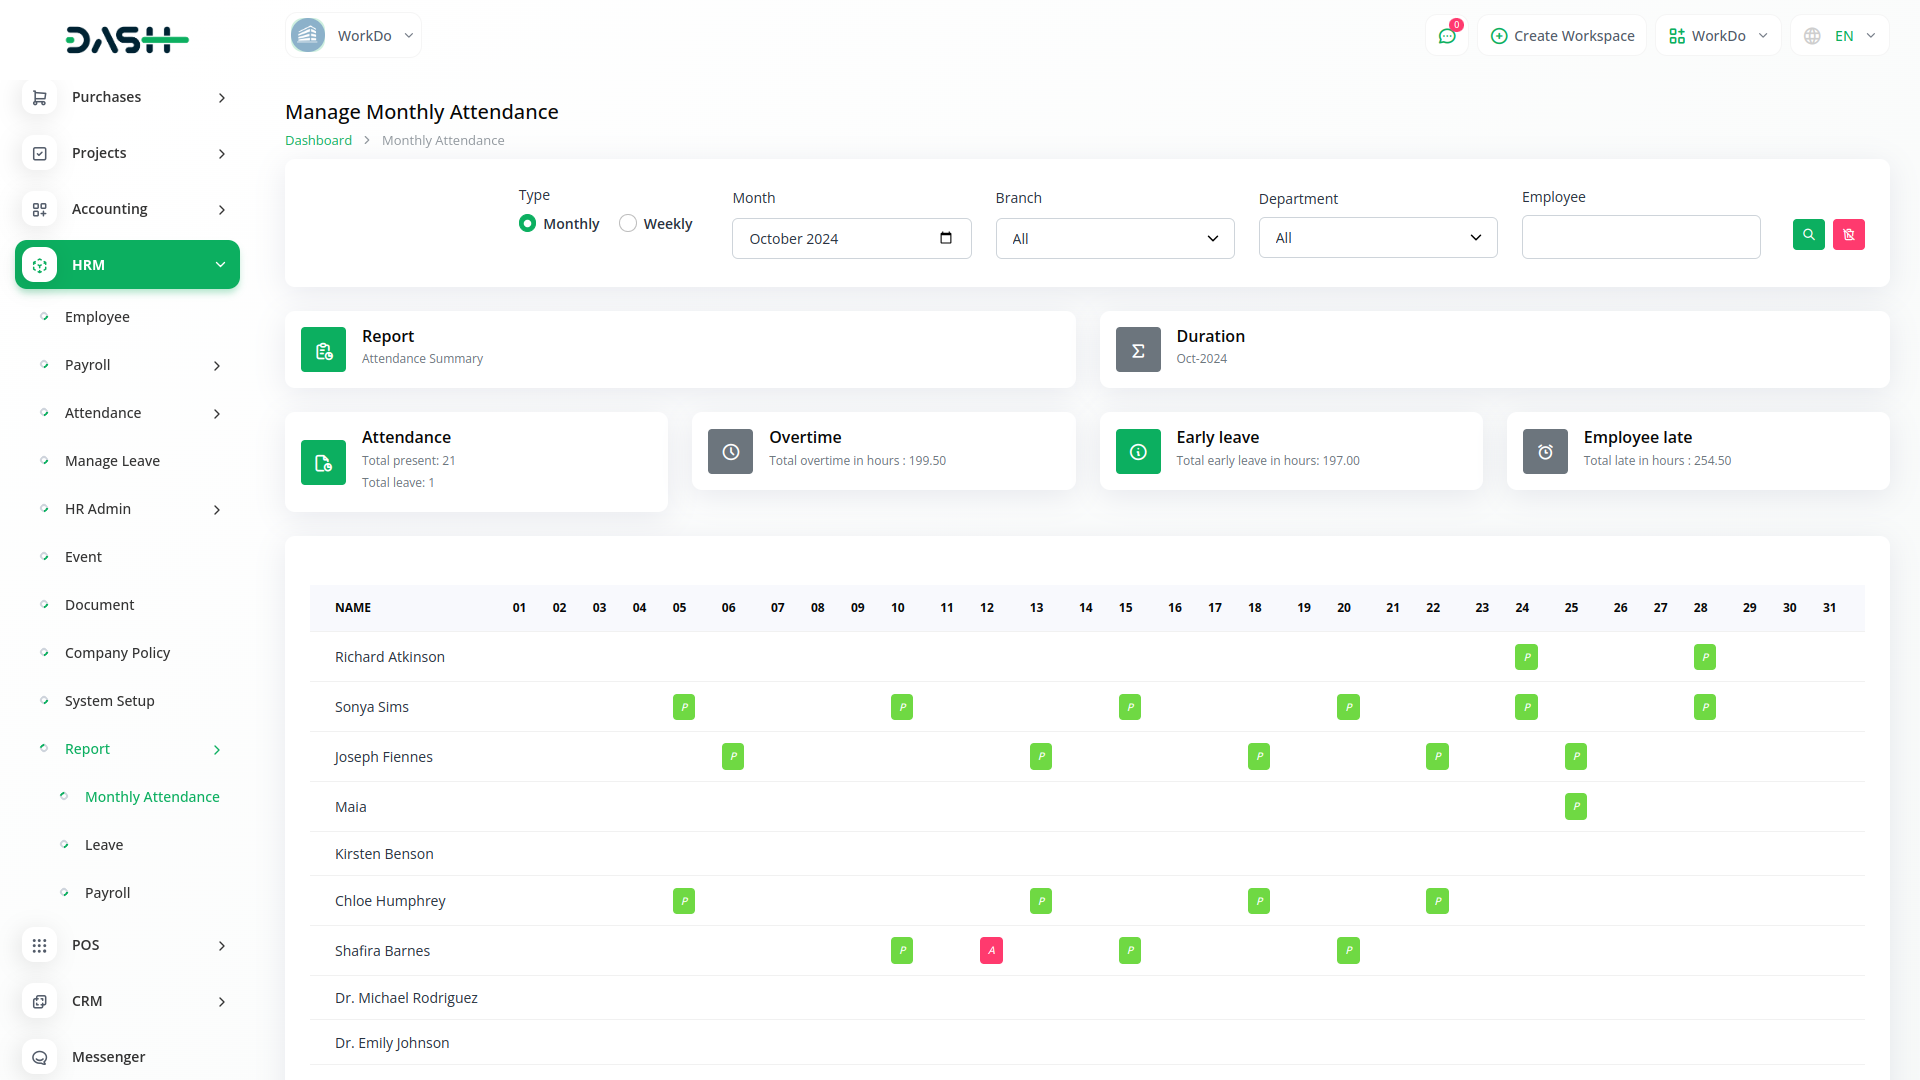Switch to the Weekly type radio button

pyautogui.click(x=628, y=223)
